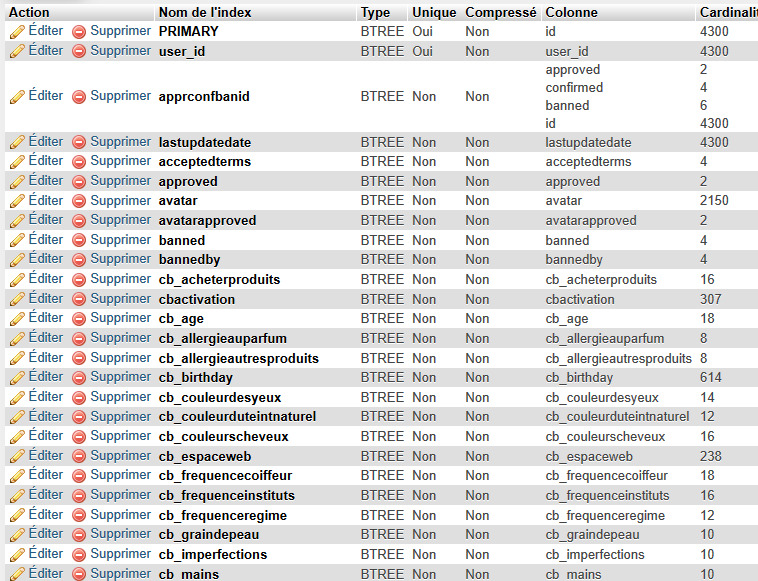Click the cb_imperfections index name
Viewport: 758px width, 581px height.
(x=213, y=554)
